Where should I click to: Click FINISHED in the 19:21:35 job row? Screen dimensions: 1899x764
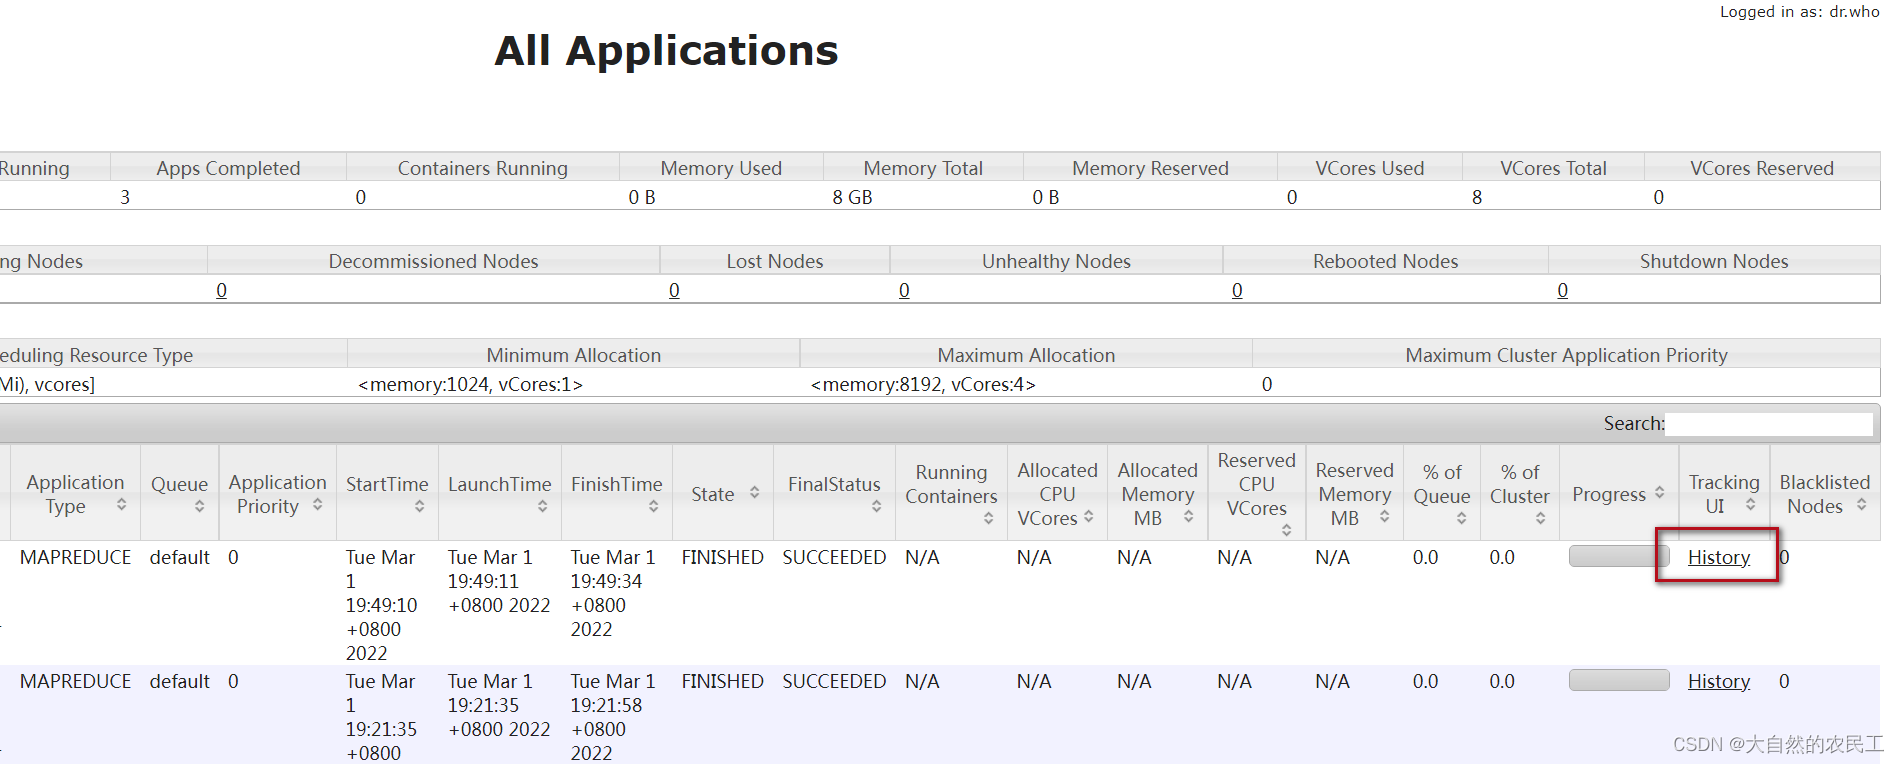(x=723, y=681)
